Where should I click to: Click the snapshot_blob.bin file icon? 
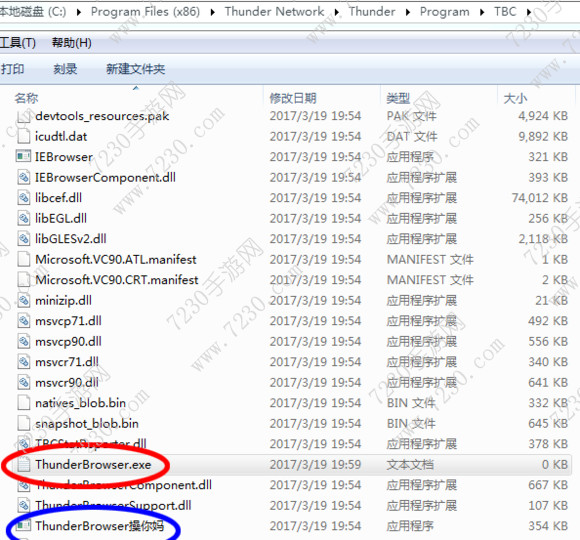(24, 423)
